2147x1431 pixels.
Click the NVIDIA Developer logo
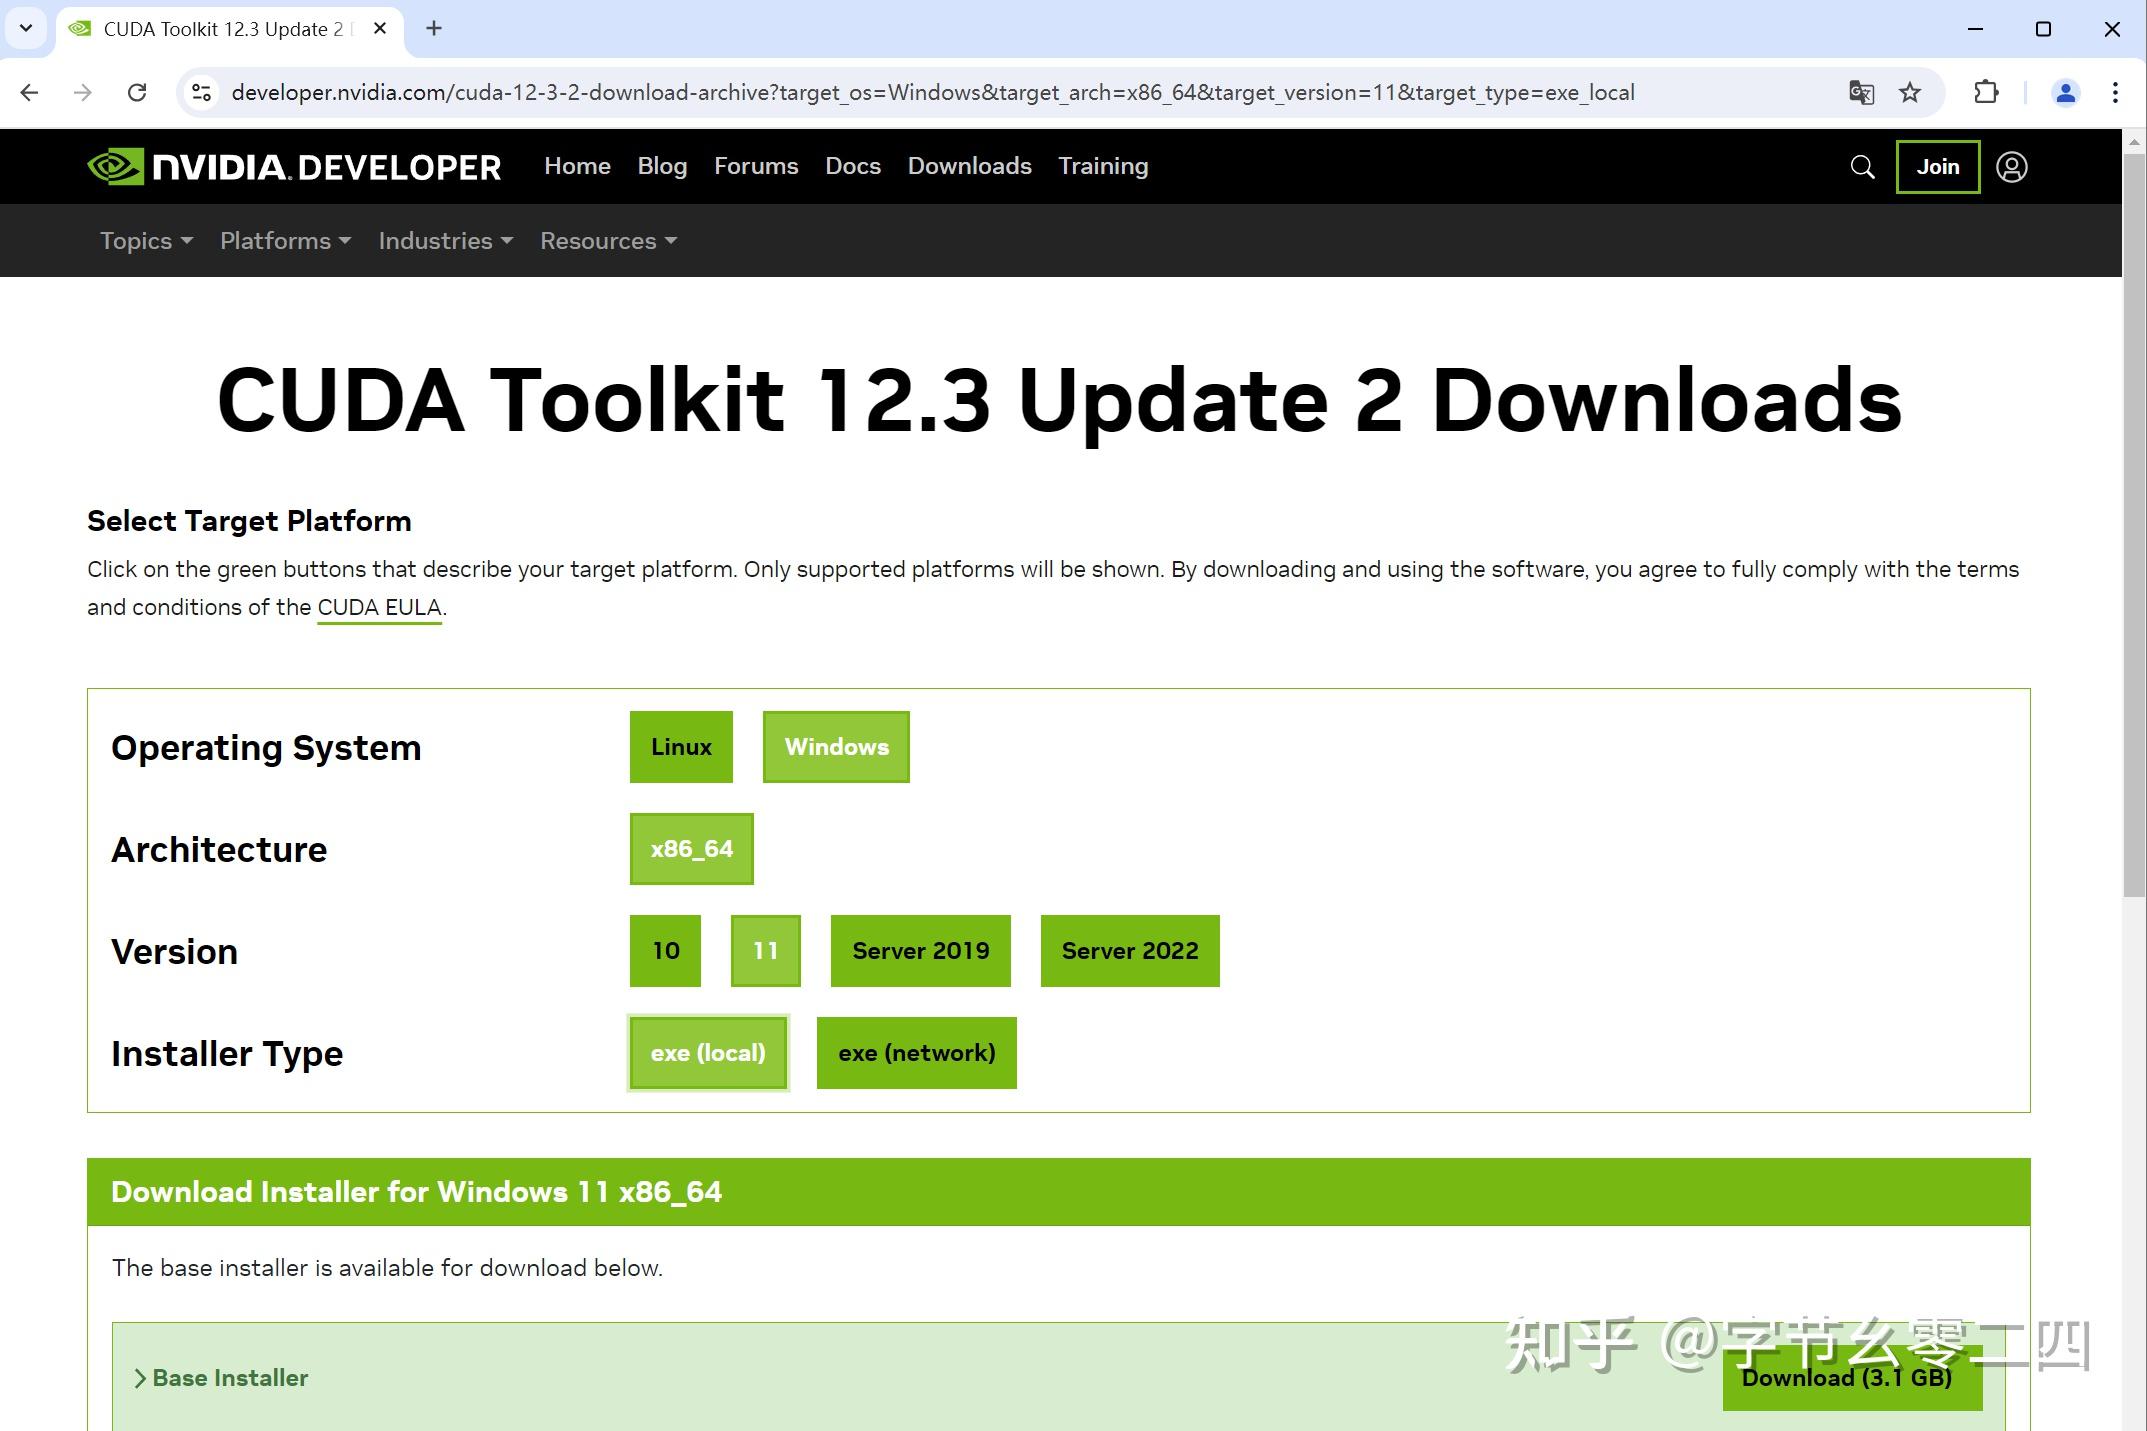pyautogui.click(x=294, y=167)
